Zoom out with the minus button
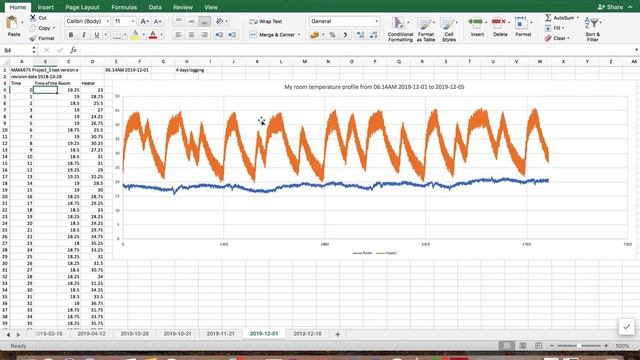640x360 pixels. (x=552, y=346)
